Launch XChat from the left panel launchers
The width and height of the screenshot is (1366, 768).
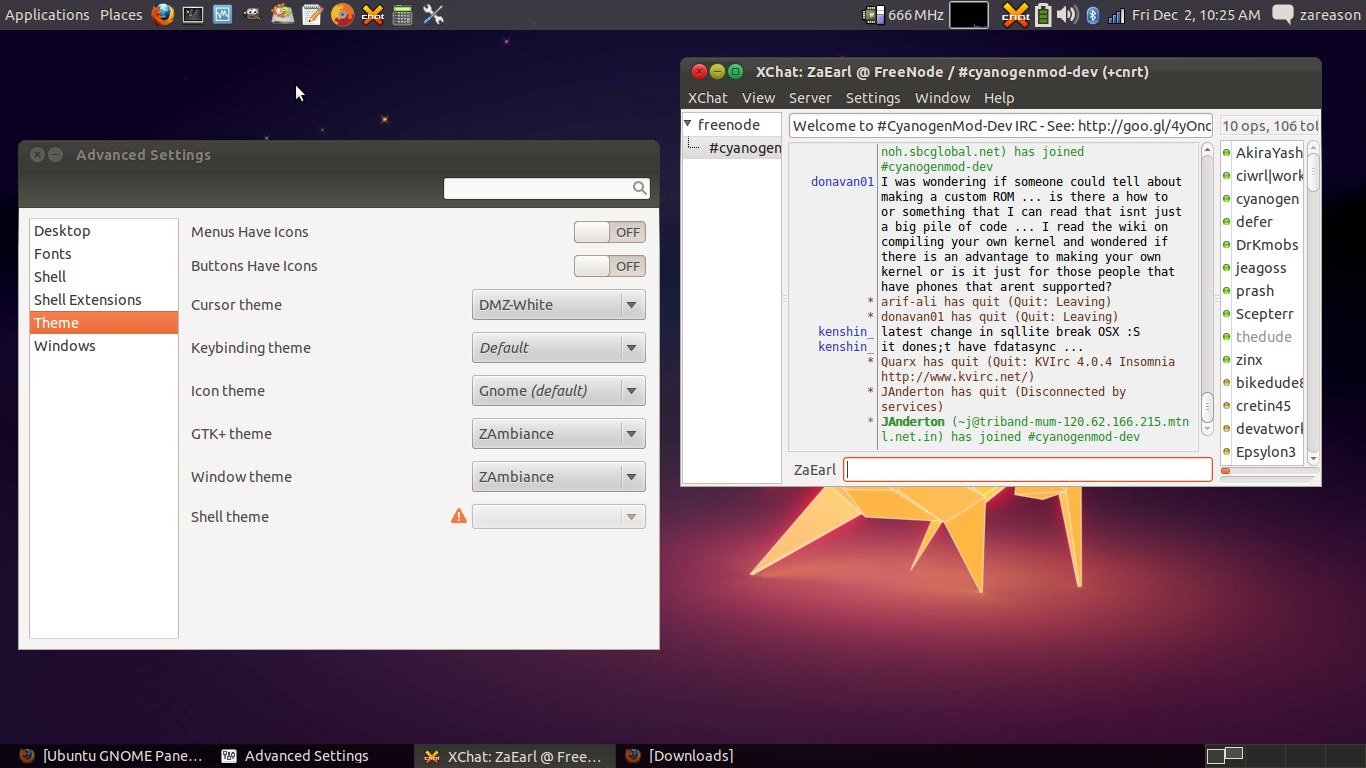point(373,15)
